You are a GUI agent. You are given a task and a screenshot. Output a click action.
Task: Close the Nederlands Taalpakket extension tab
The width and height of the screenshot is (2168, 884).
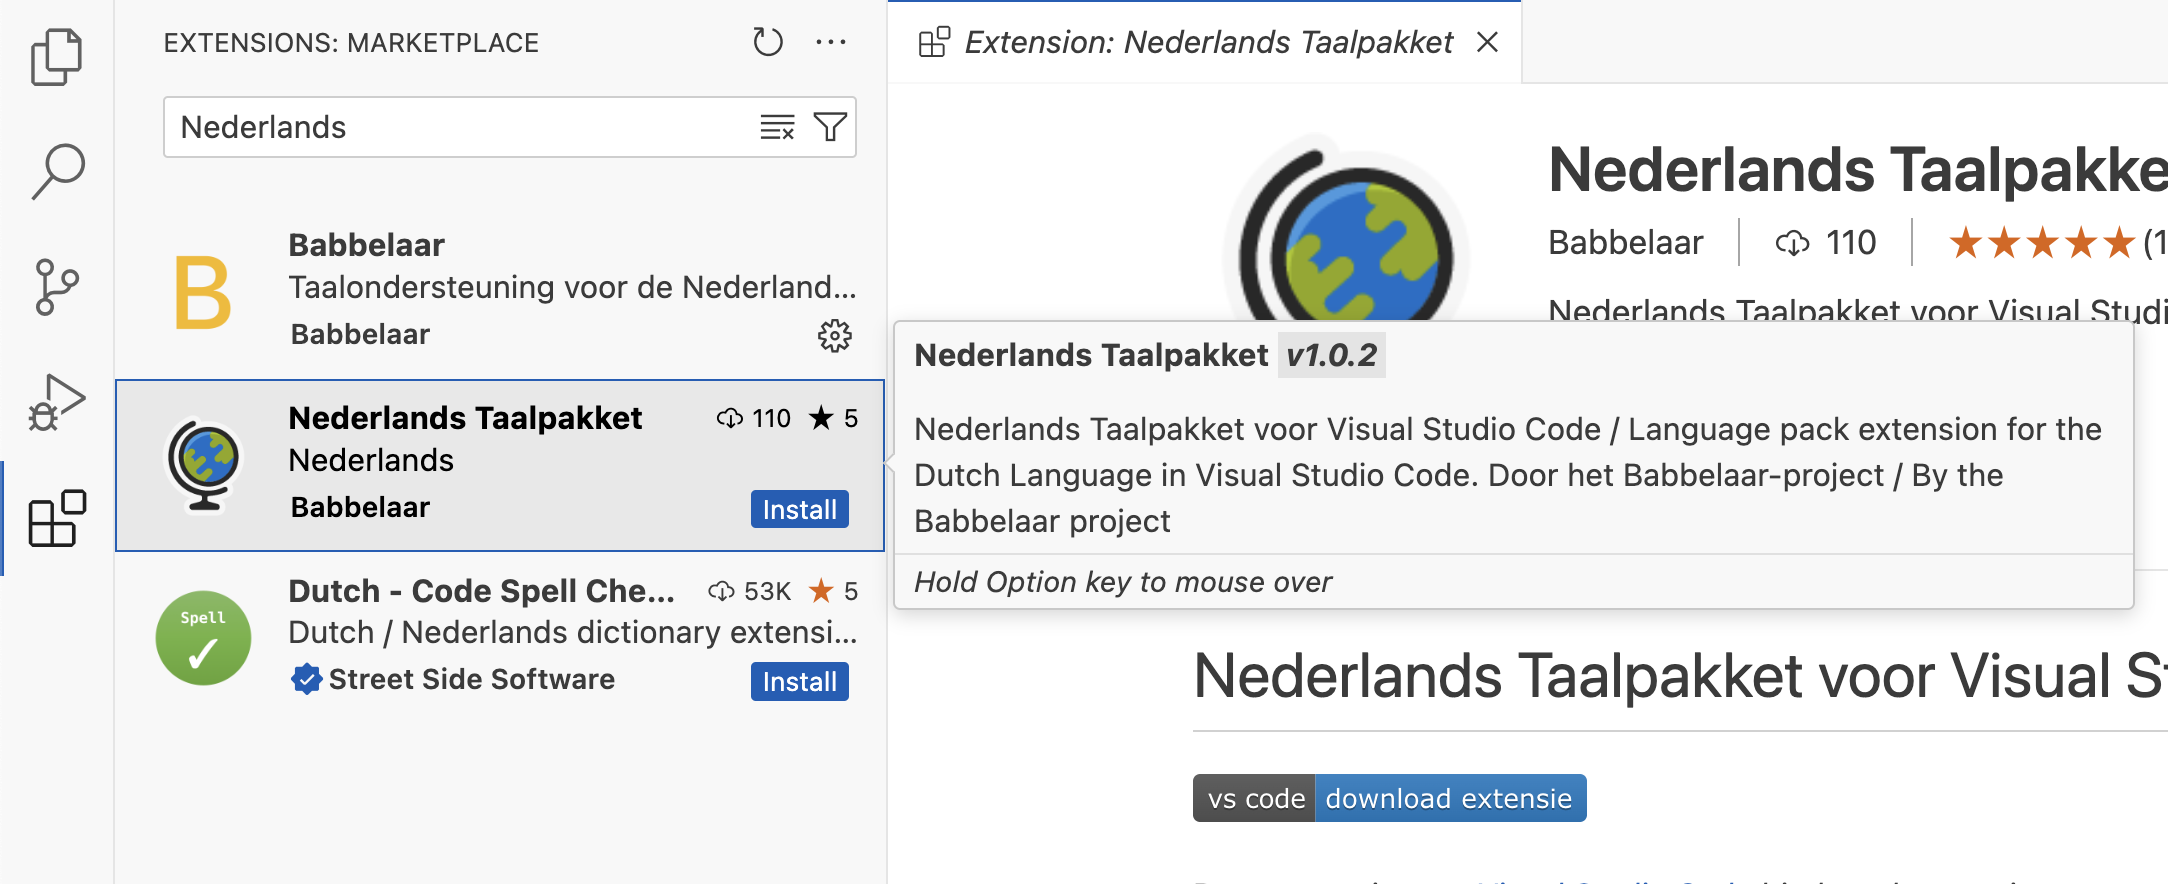(1487, 42)
